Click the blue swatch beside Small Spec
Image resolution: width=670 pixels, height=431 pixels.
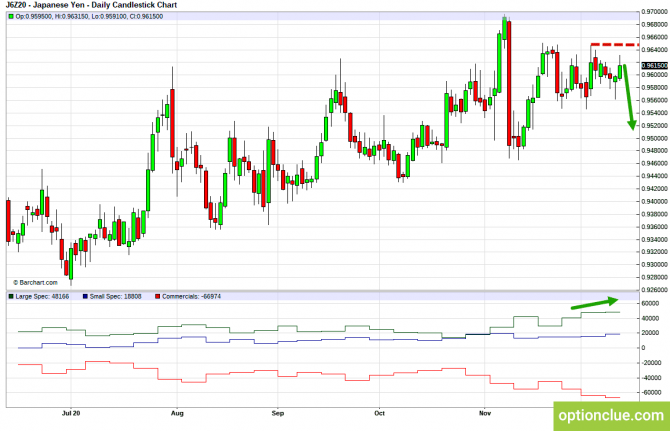[x=85, y=296]
